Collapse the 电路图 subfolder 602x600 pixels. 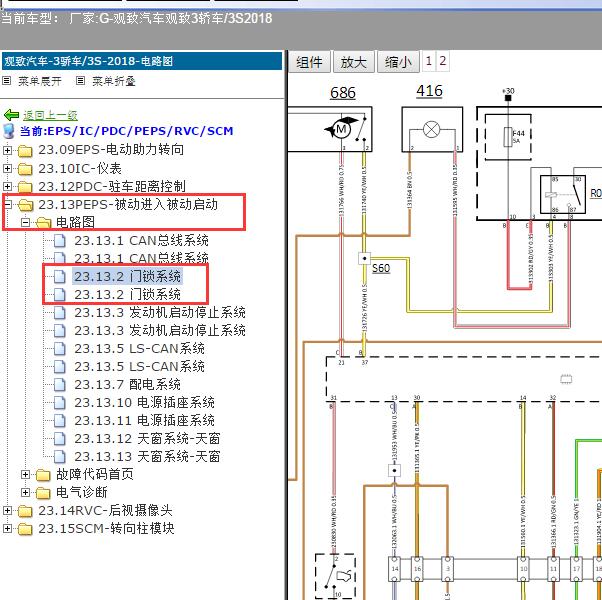(25, 222)
